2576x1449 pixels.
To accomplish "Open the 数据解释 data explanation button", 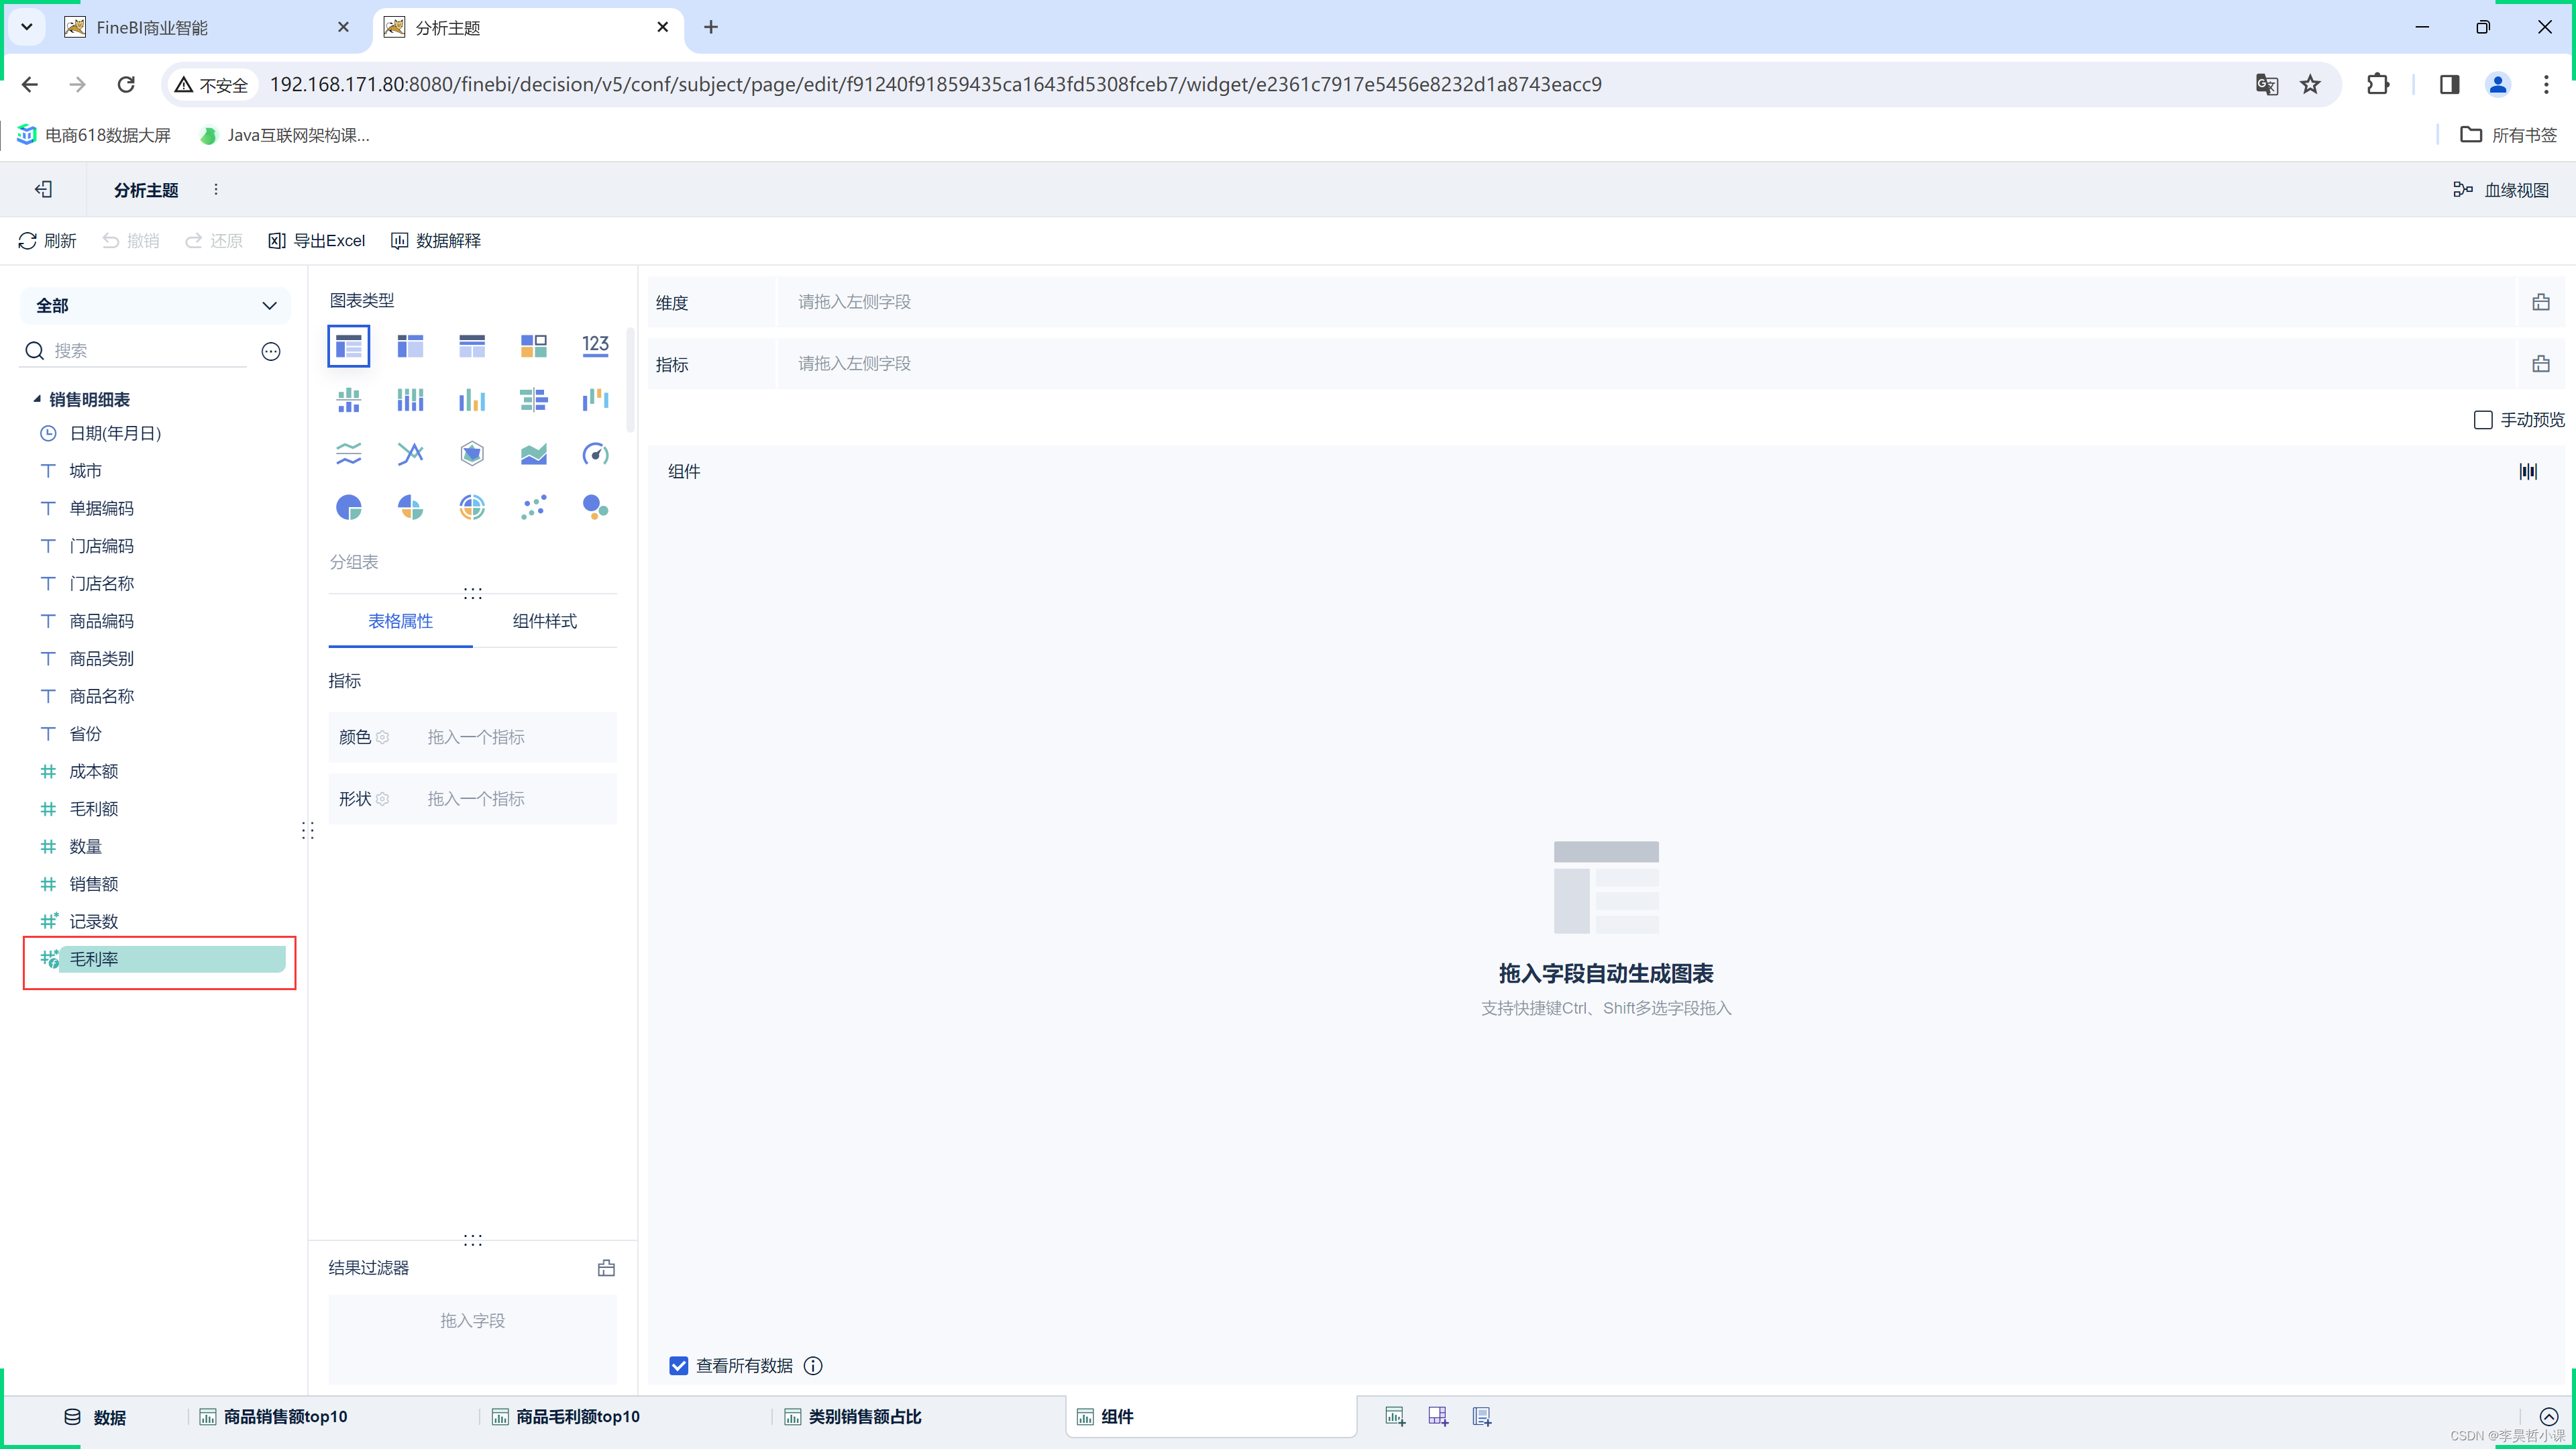I will 435,241.
